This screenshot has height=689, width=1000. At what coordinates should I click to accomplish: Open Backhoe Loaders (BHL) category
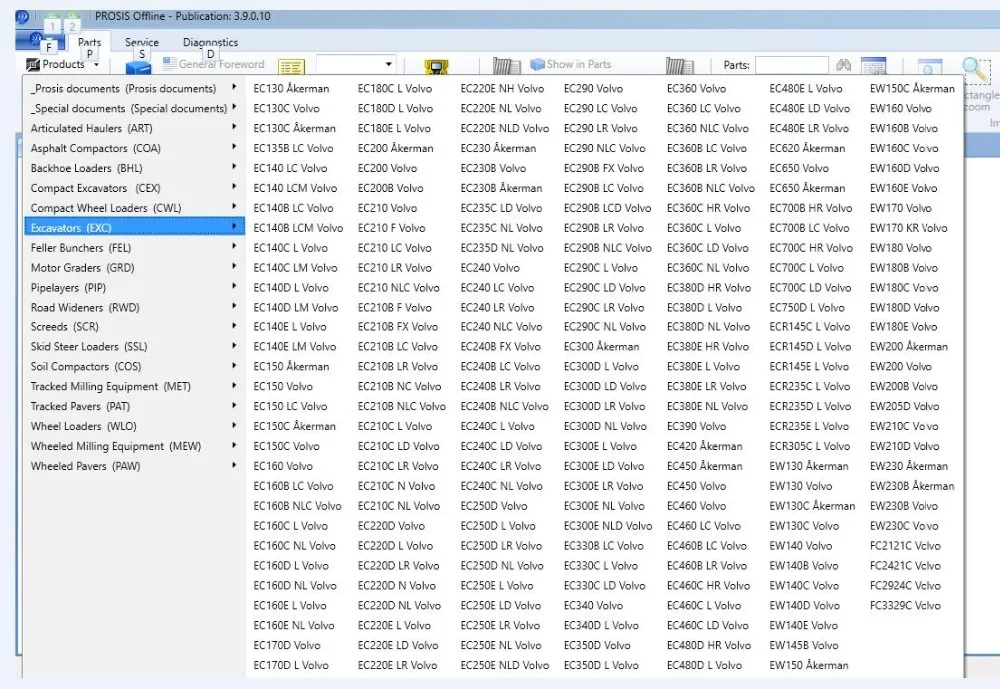click(x=135, y=168)
